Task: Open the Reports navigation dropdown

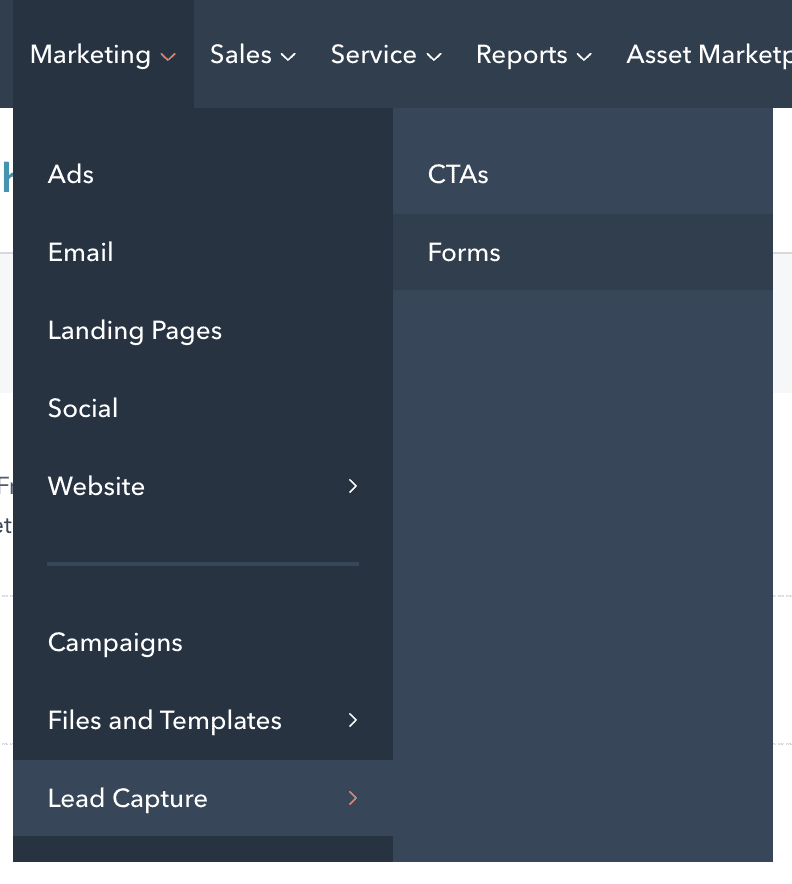Action: (534, 55)
